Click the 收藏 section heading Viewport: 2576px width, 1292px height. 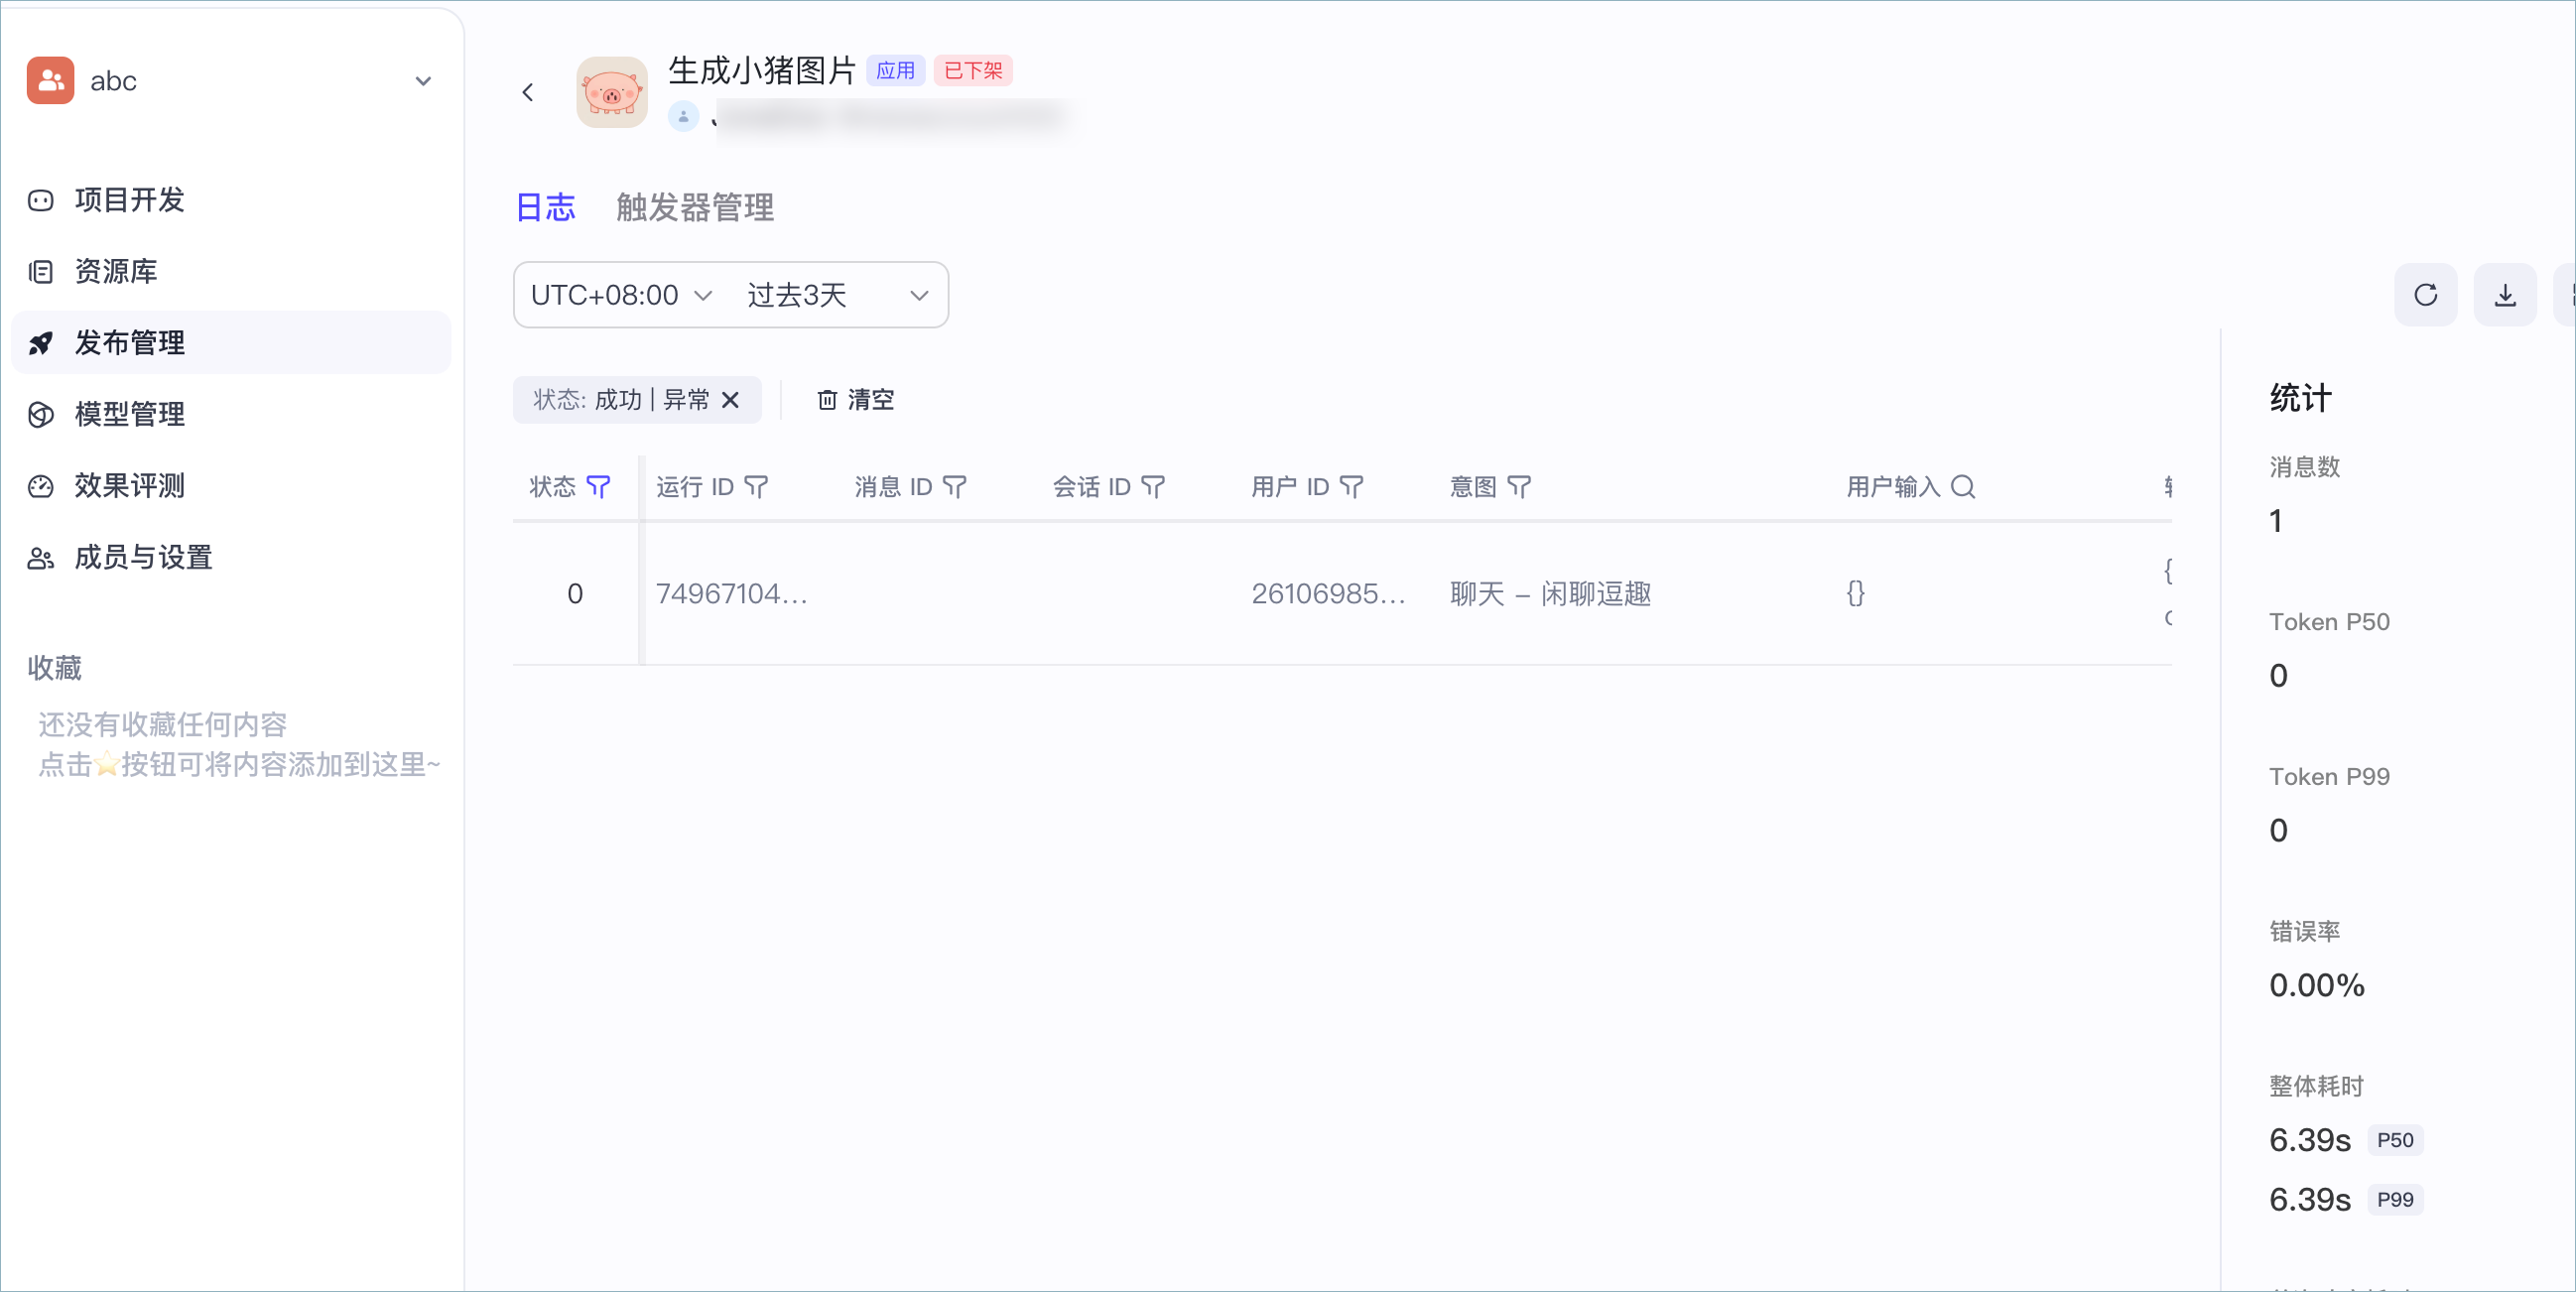(55, 668)
